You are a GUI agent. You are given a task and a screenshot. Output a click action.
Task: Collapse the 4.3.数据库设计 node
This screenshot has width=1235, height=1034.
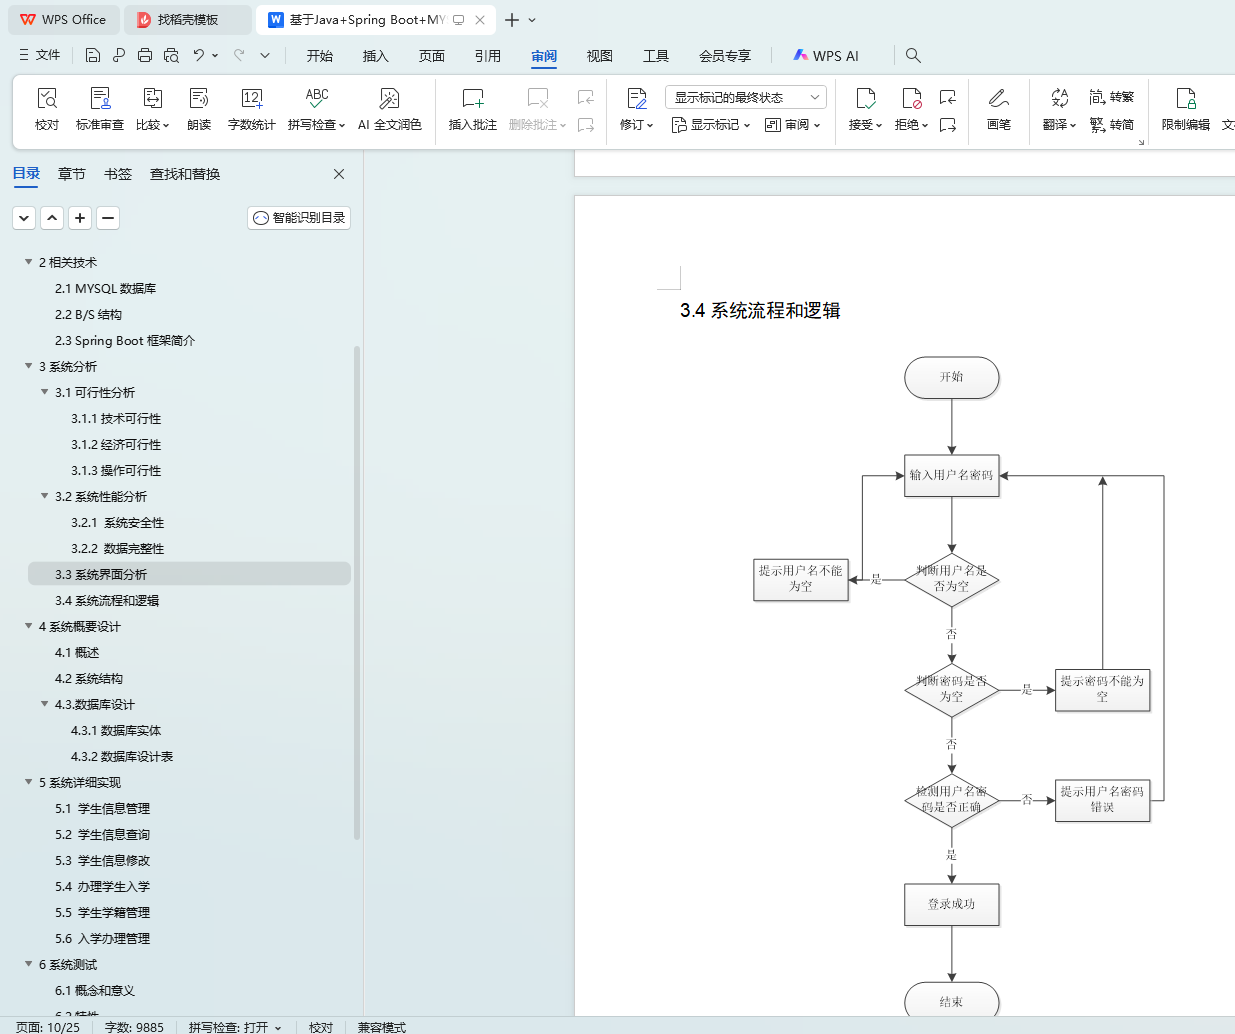45,704
